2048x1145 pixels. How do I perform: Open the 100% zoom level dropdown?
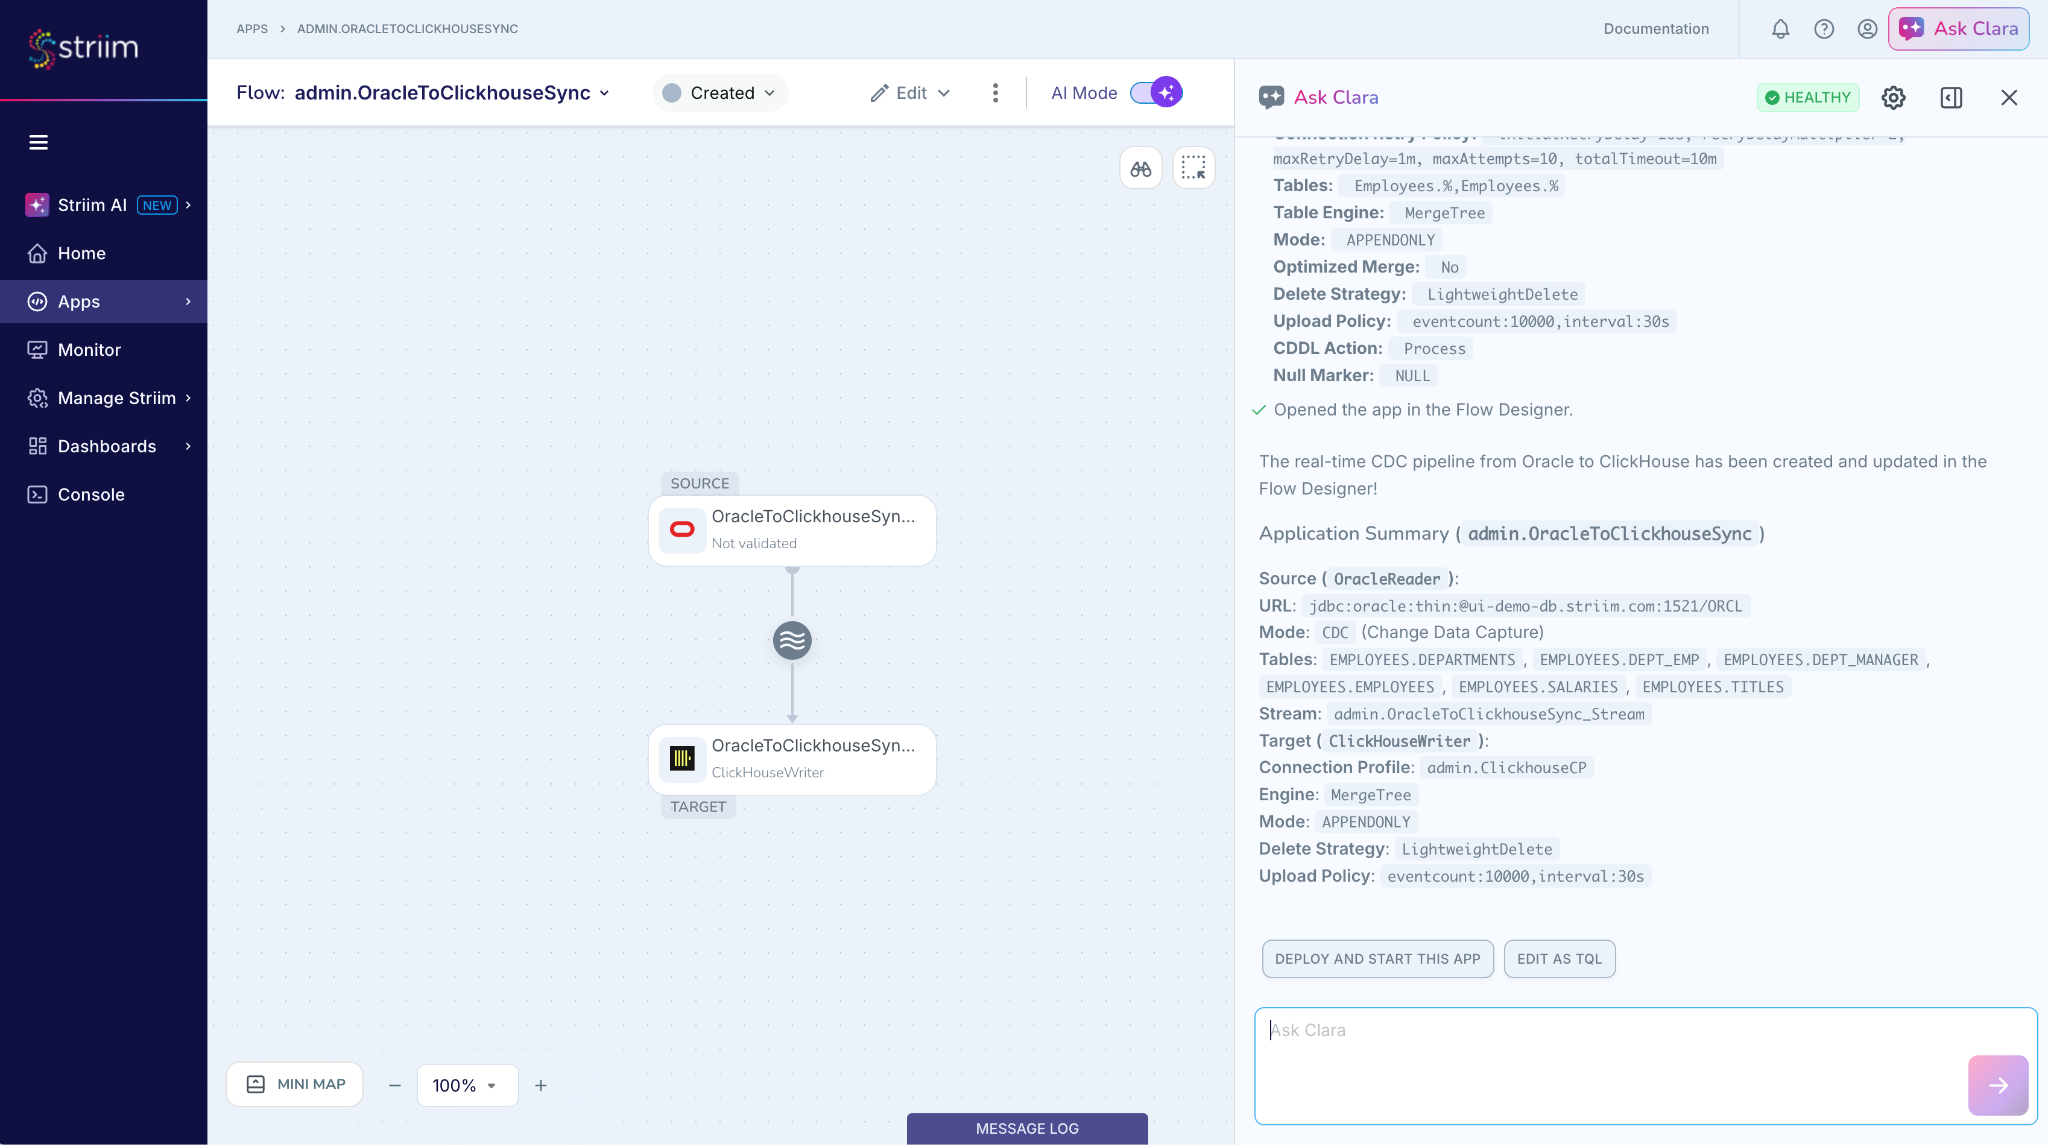[467, 1085]
